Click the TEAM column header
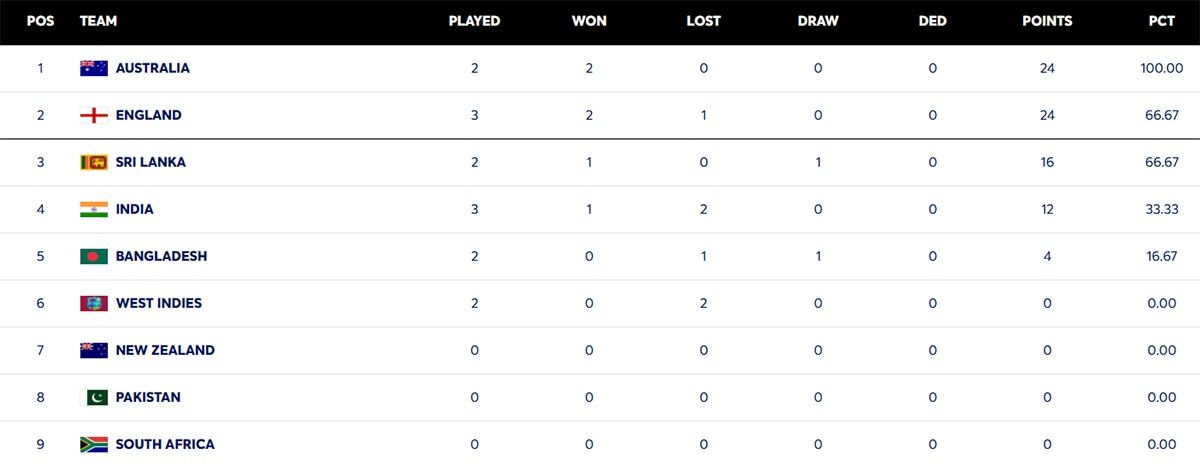 tap(96, 21)
